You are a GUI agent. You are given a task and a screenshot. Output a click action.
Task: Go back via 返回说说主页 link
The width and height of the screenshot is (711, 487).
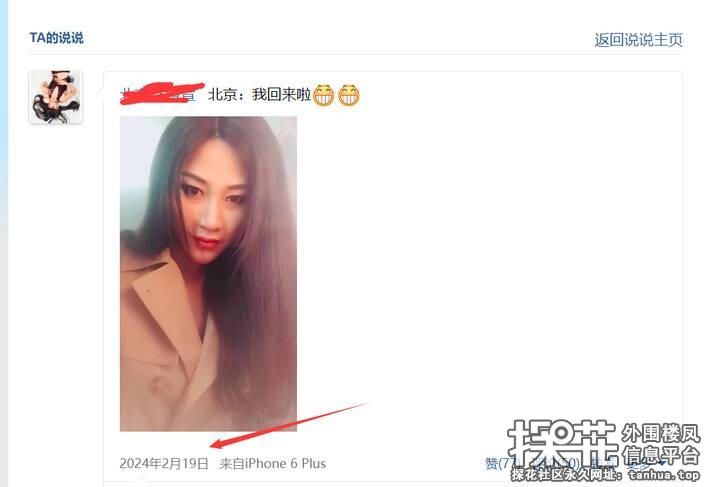pos(638,40)
